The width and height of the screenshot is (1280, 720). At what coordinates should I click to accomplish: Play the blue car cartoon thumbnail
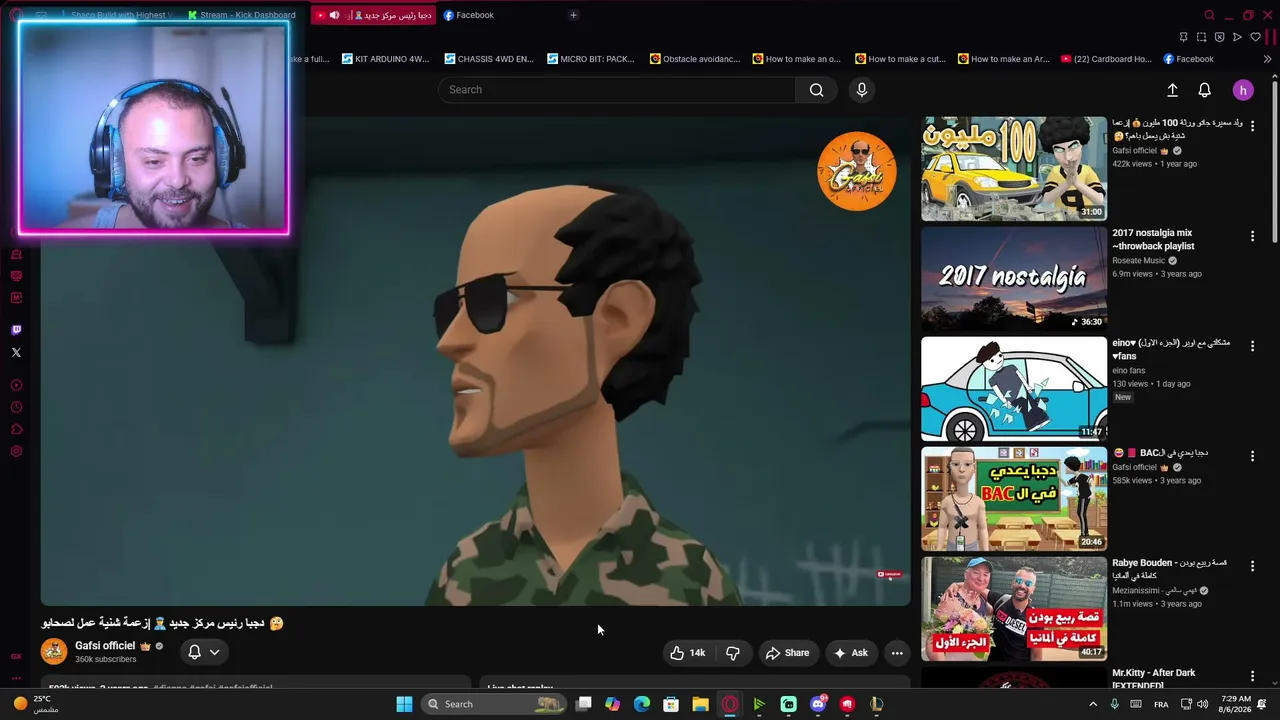1014,389
